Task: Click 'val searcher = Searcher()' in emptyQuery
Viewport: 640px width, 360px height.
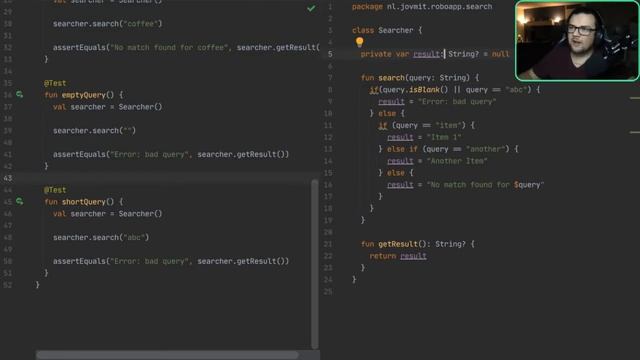Action: [x=107, y=107]
